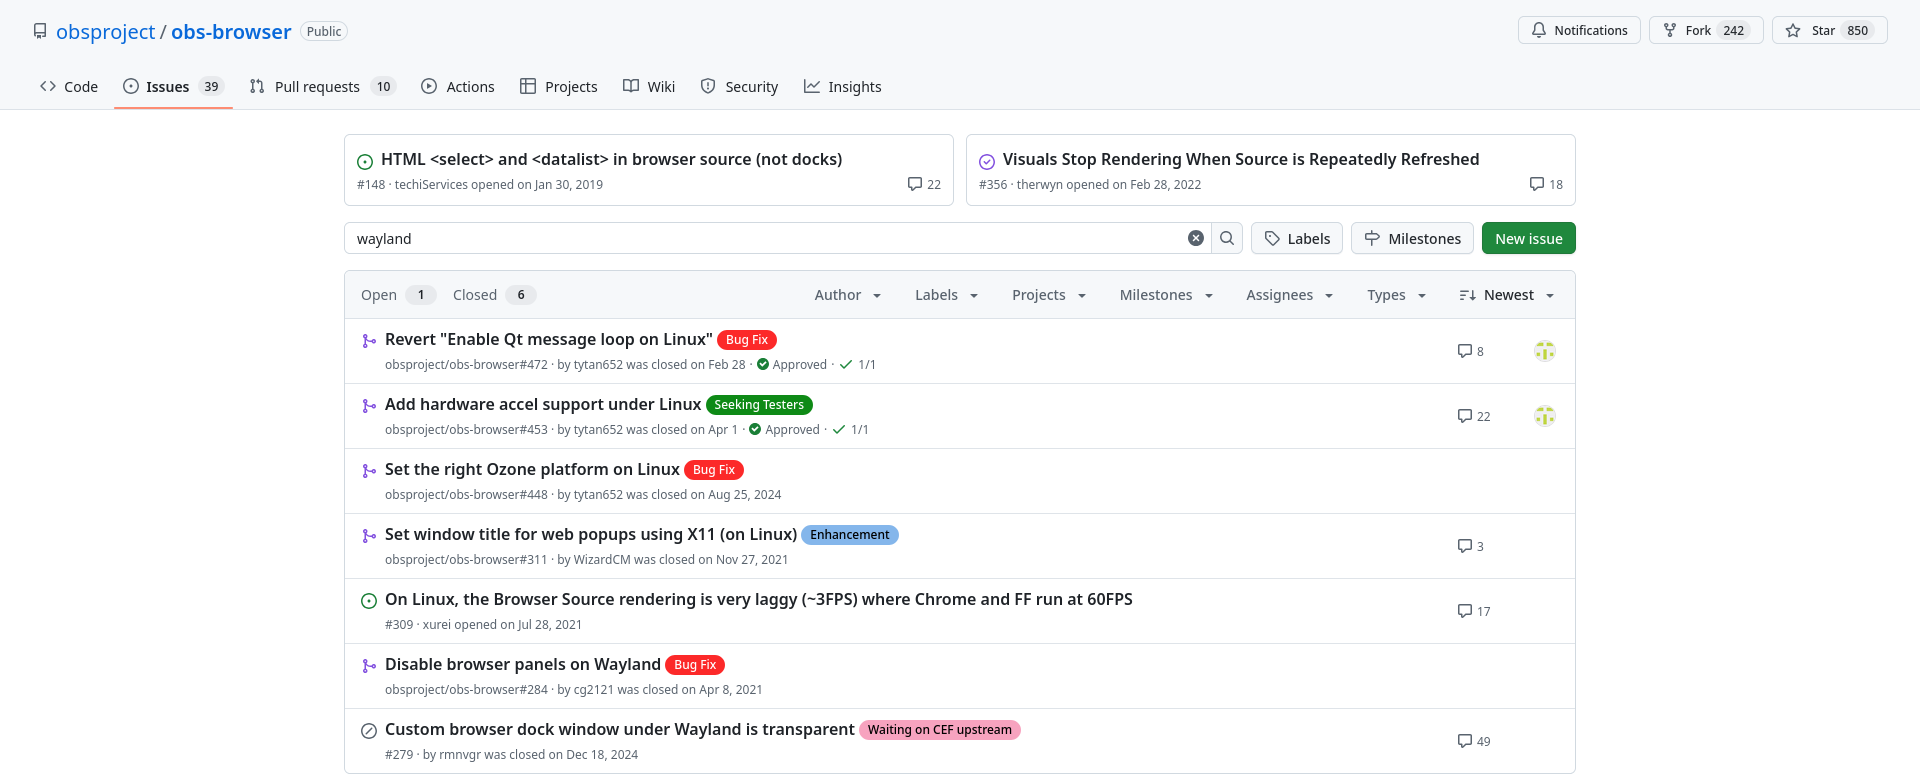Focus the issue search input field
The image size is (1920, 781).
[765, 239]
